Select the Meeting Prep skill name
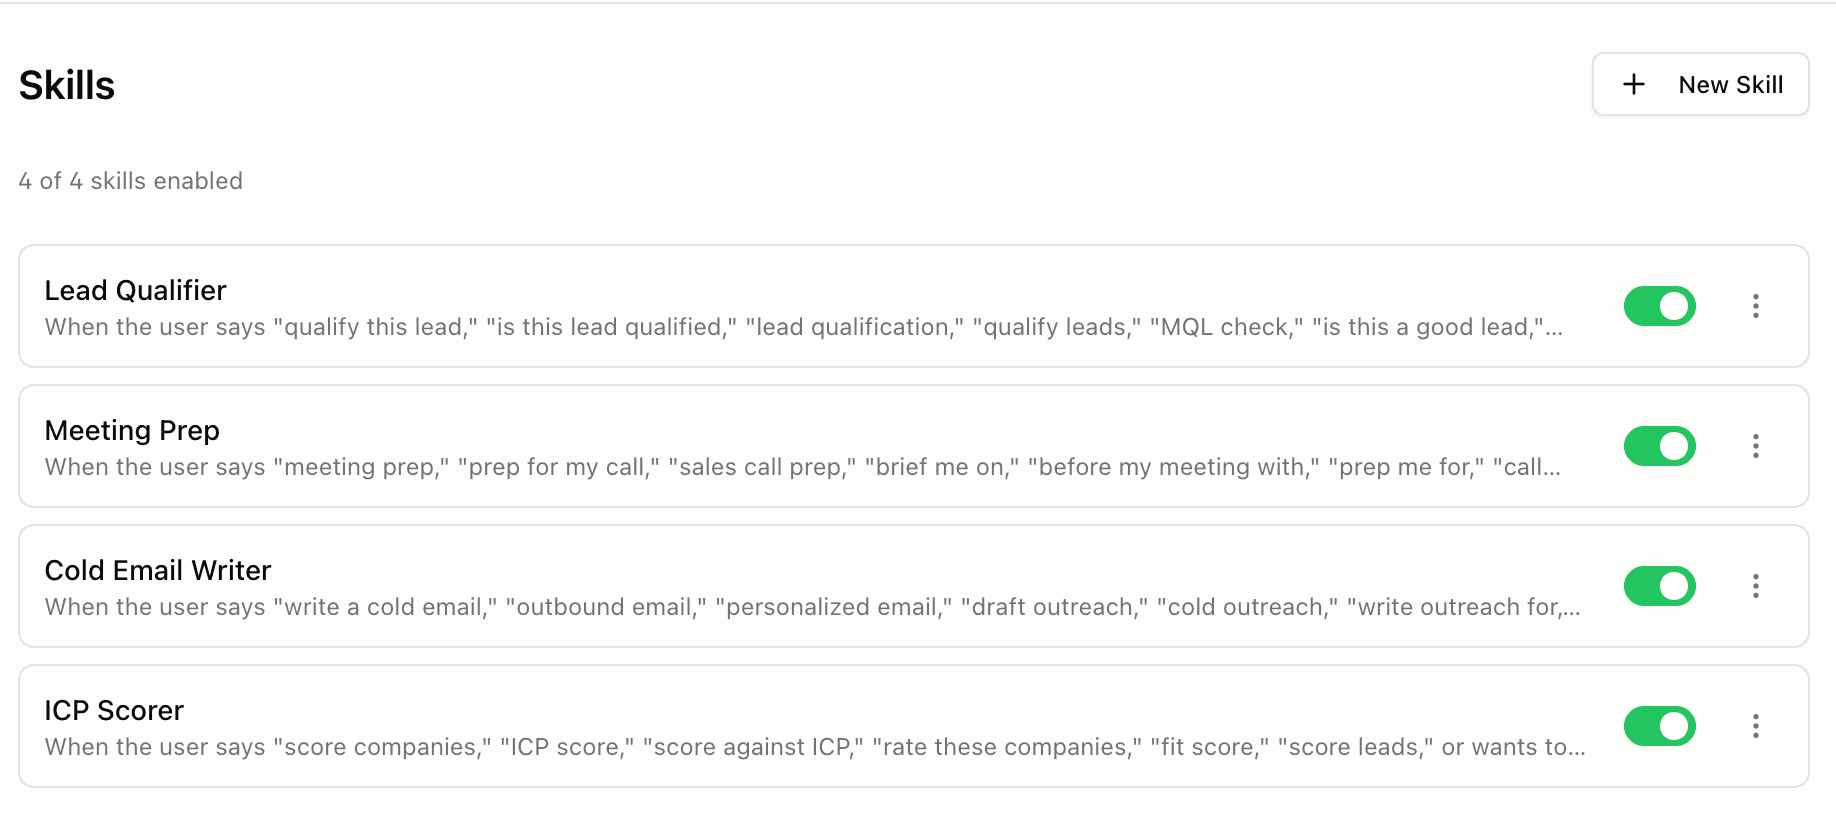The width and height of the screenshot is (1836, 822). (132, 430)
